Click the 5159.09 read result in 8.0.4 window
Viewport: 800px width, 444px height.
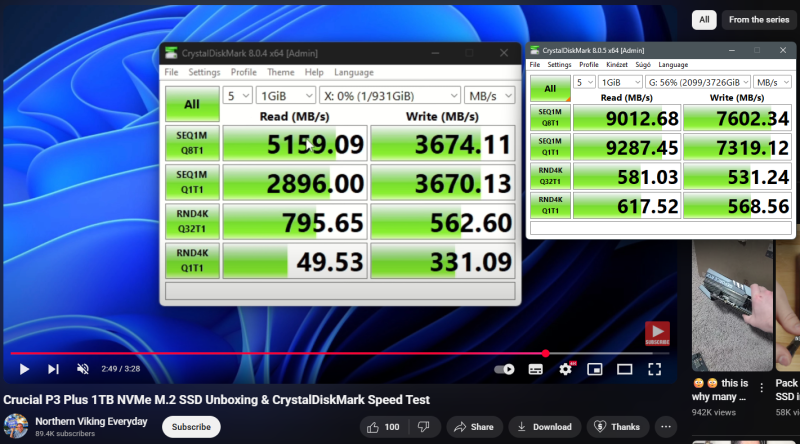tap(295, 143)
